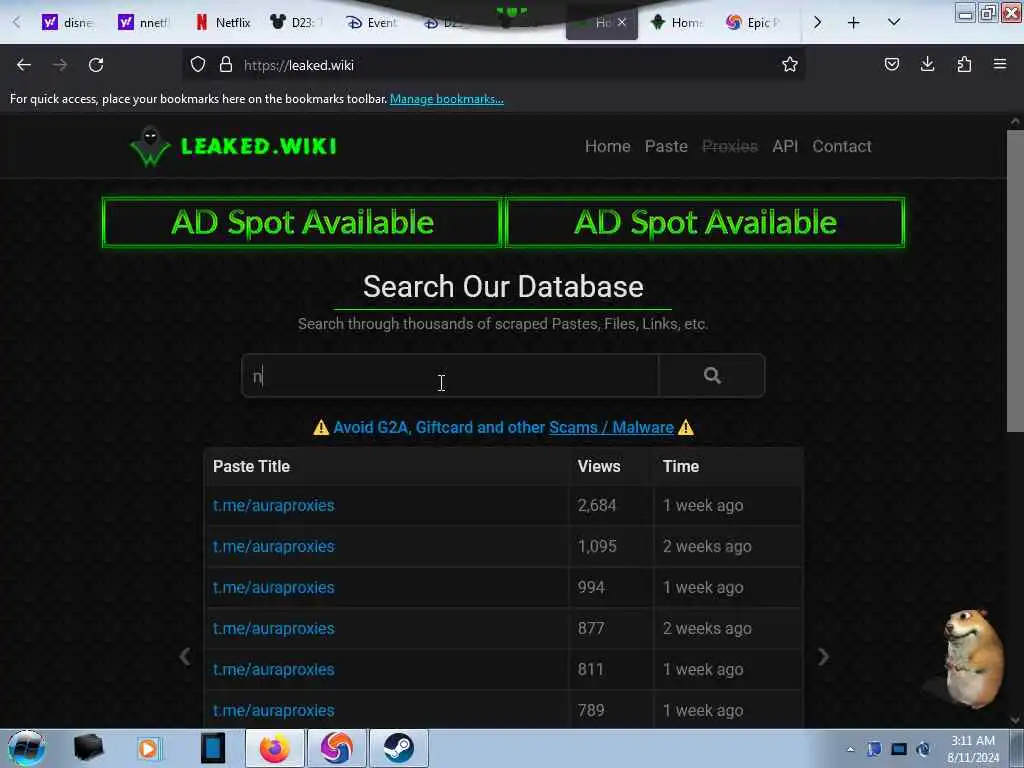Open the media player taskbar icon

(148, 748)
